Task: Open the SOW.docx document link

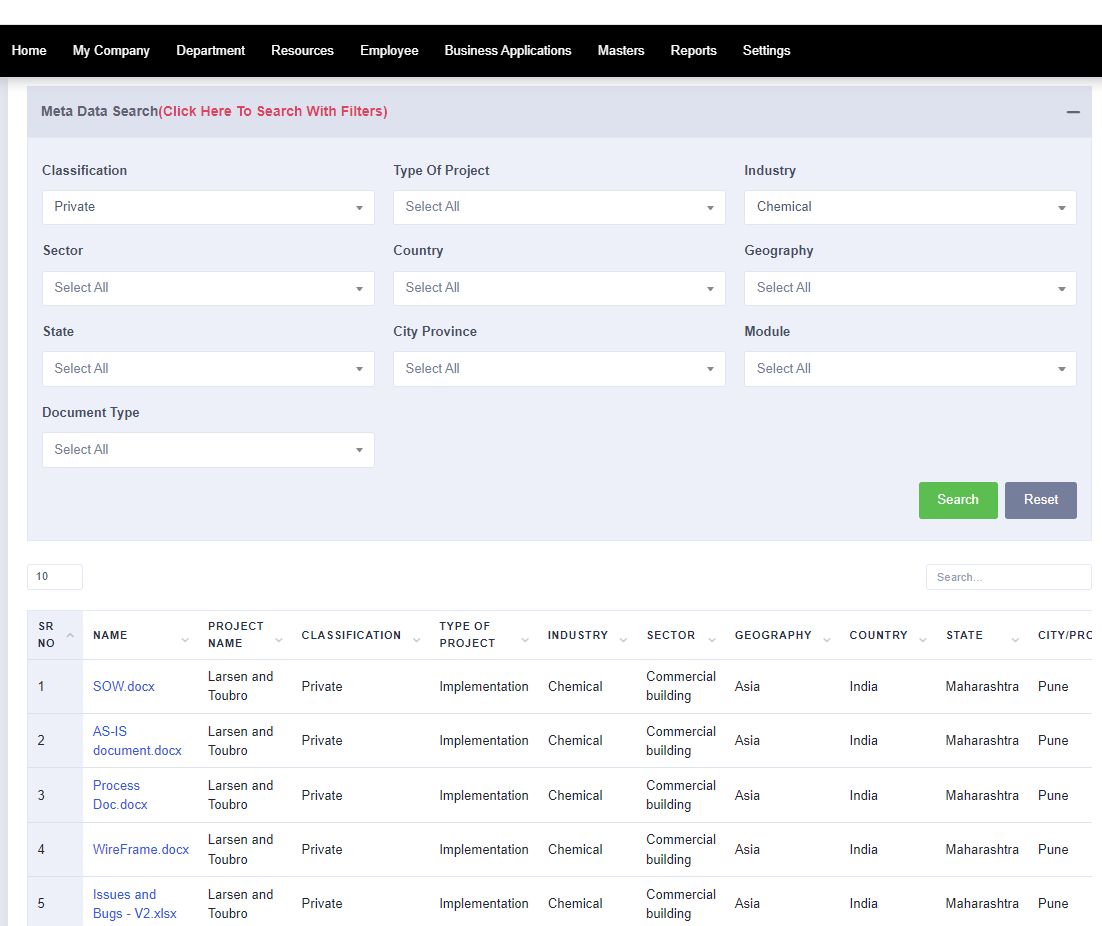Action: (123, 686)
